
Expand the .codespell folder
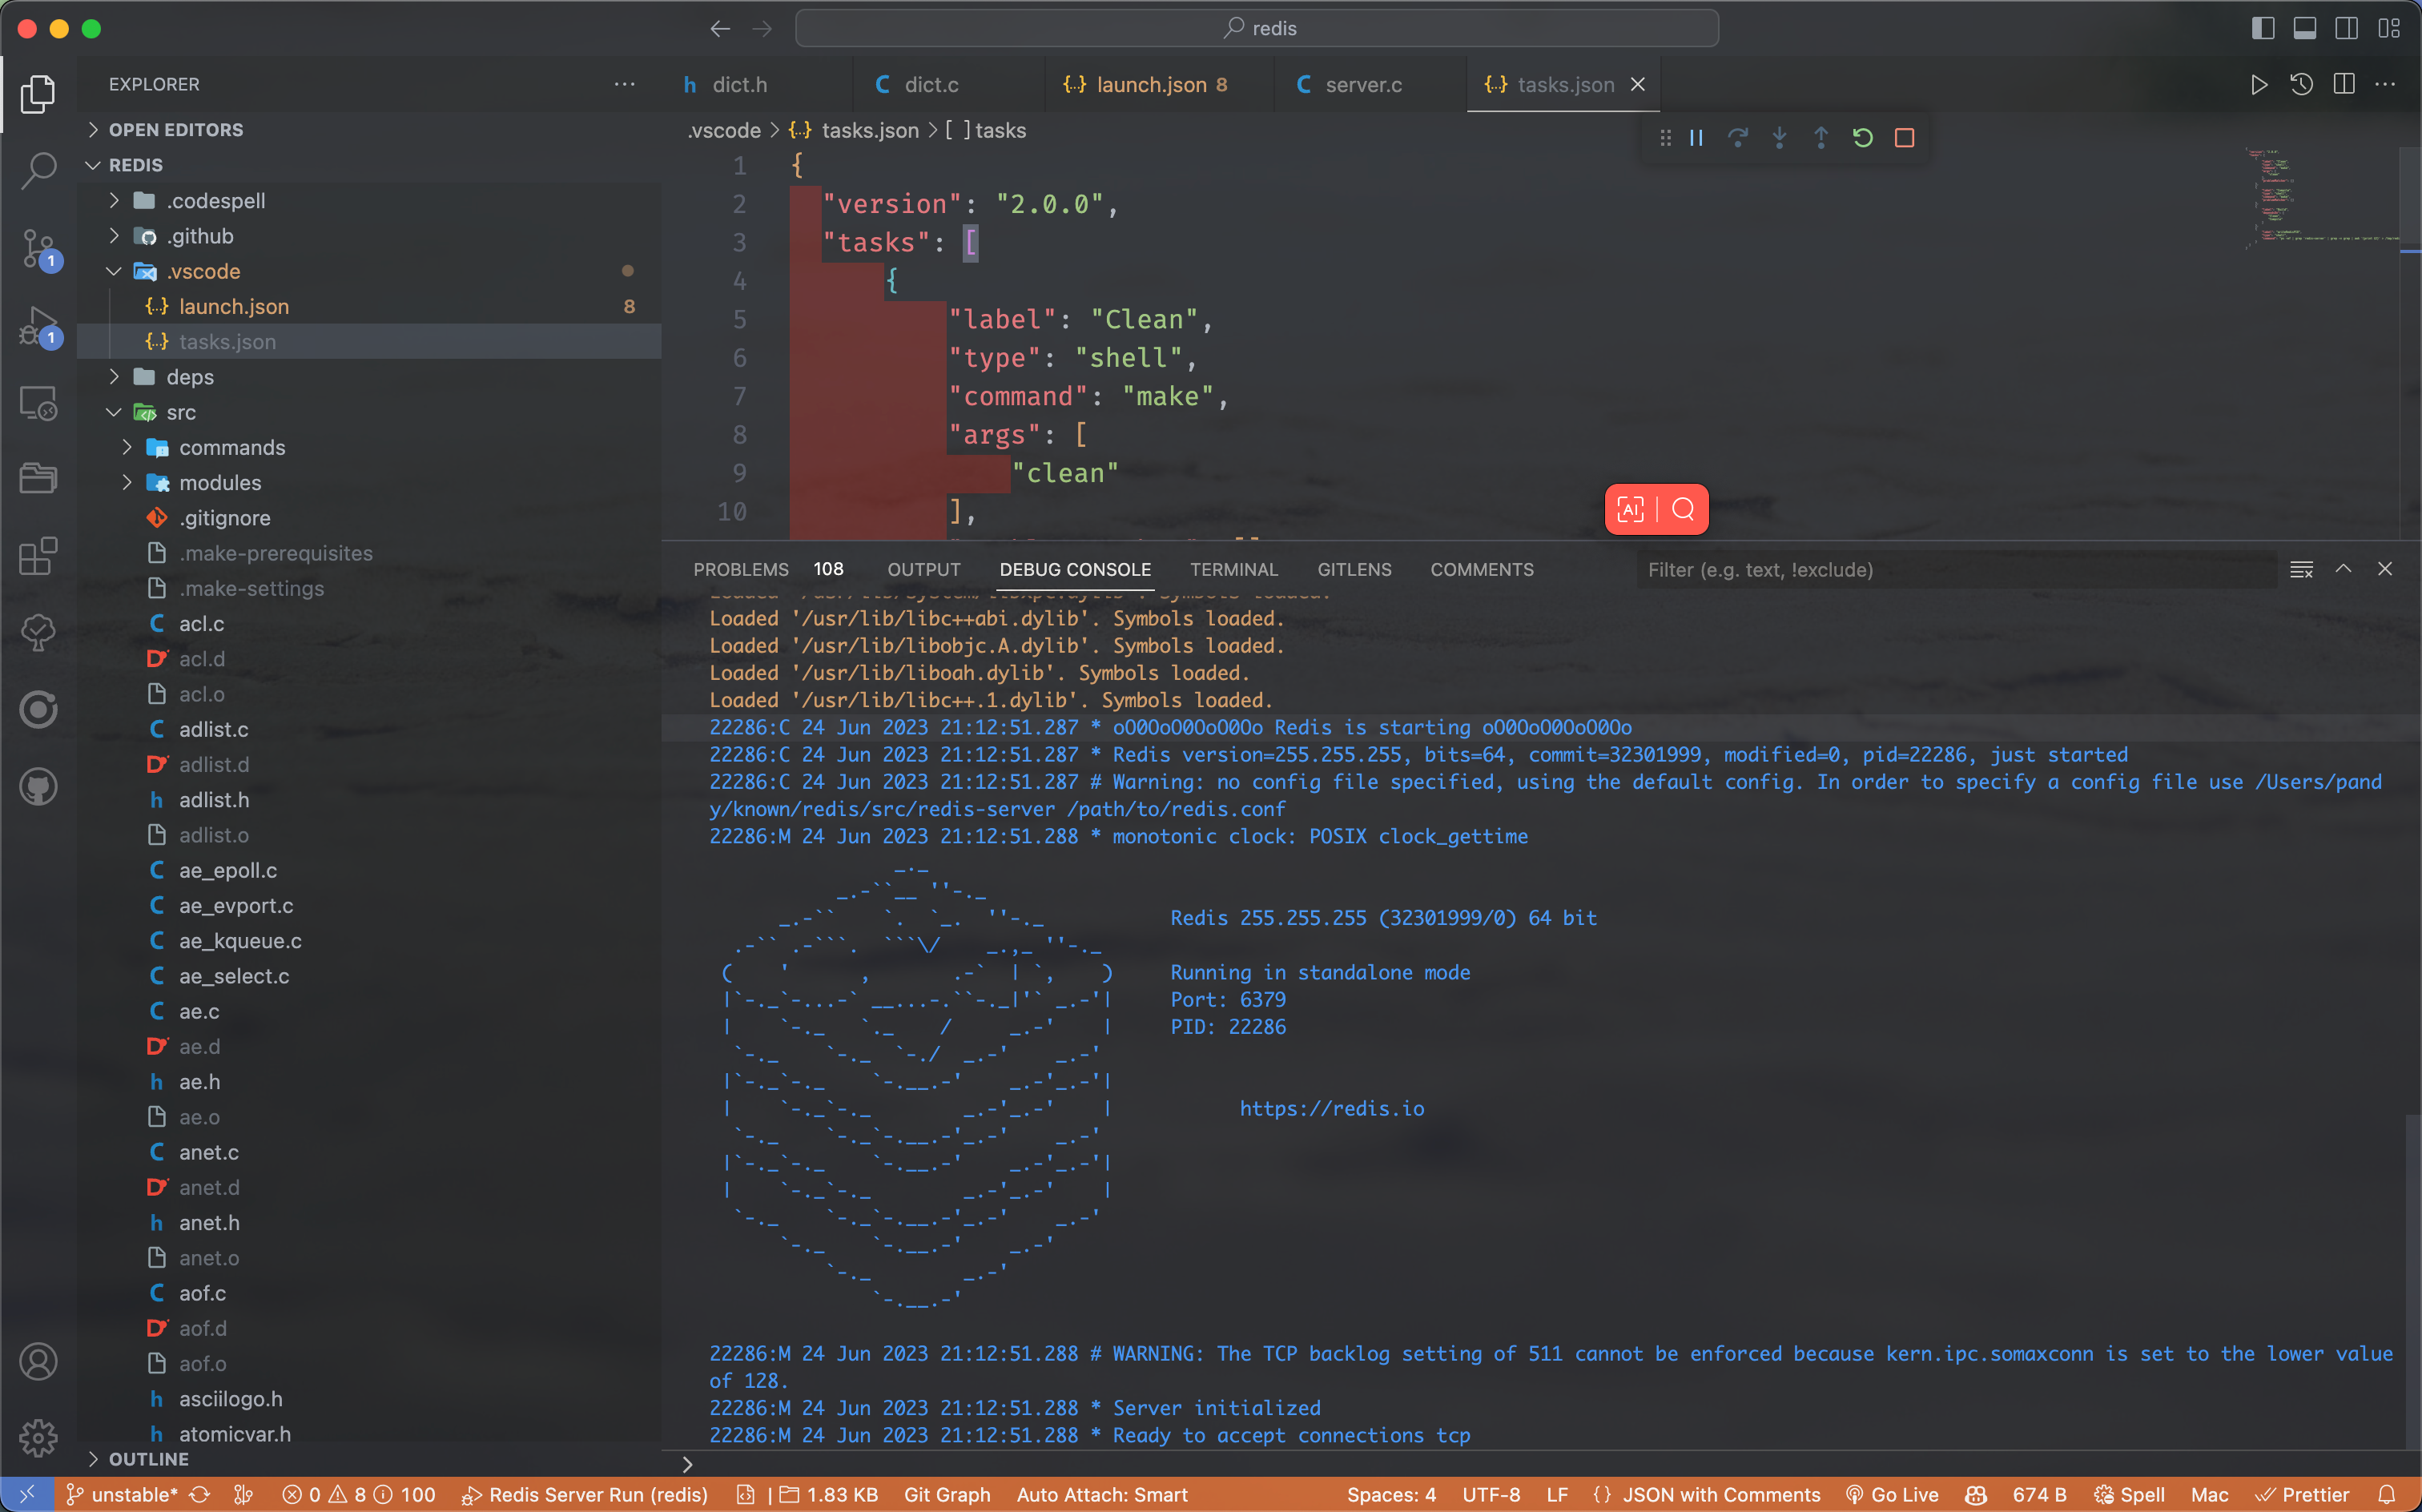pyautogui.click(x=114, y=201)
